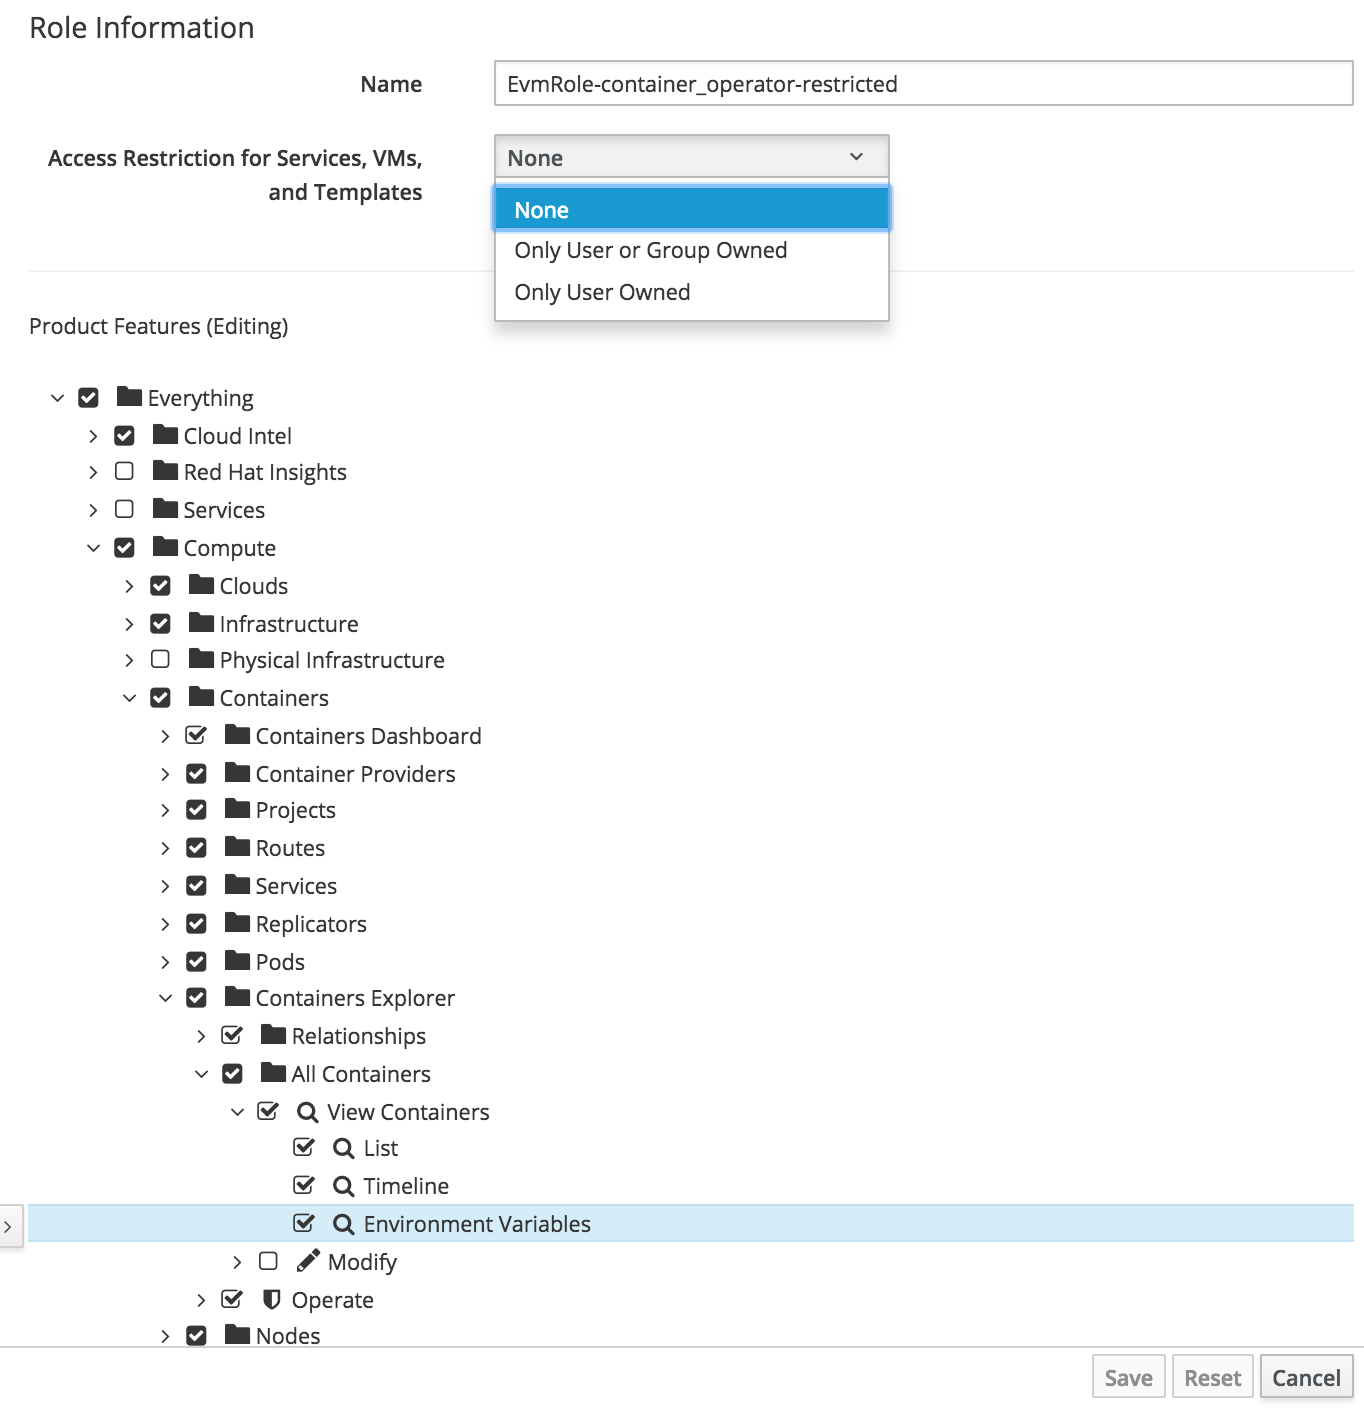Open the Access Restriction dropdown
The height and width of the screenshot is (1418, 1364).
click(691, 157)
